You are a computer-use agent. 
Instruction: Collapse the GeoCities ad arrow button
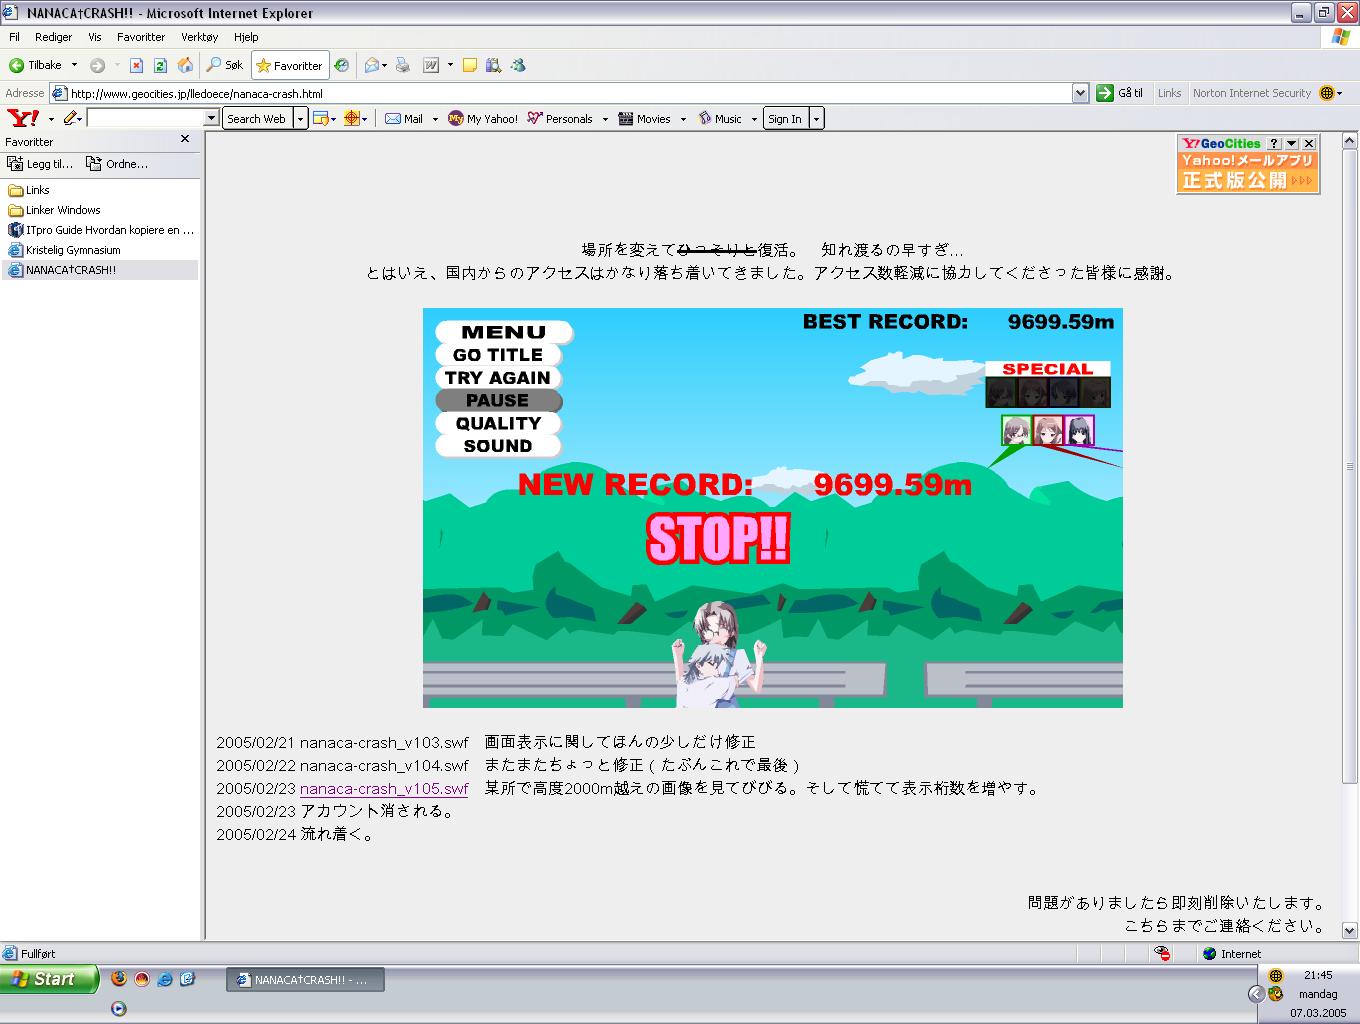tap(1291, 144)
